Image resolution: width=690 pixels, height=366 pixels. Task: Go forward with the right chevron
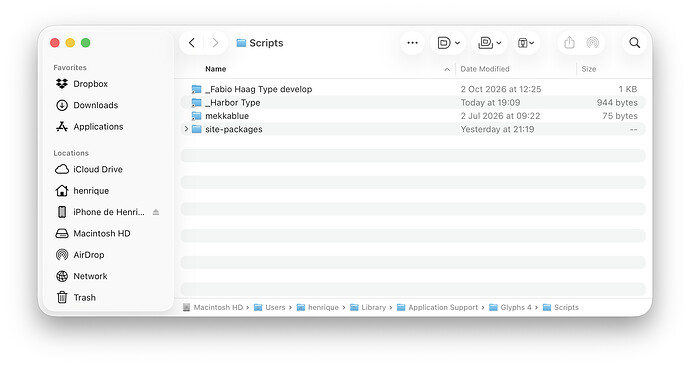click(215, 43)
